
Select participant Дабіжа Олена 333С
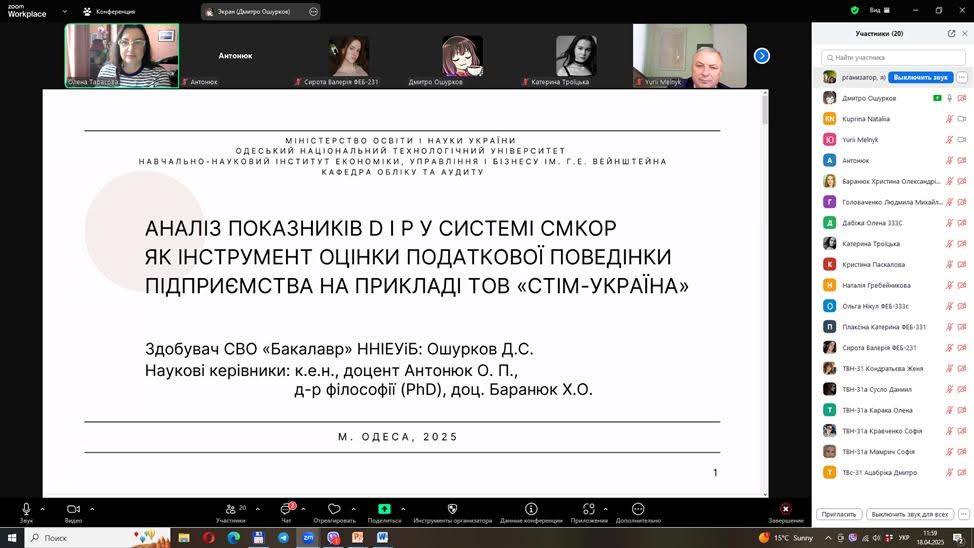click(892, 222)
